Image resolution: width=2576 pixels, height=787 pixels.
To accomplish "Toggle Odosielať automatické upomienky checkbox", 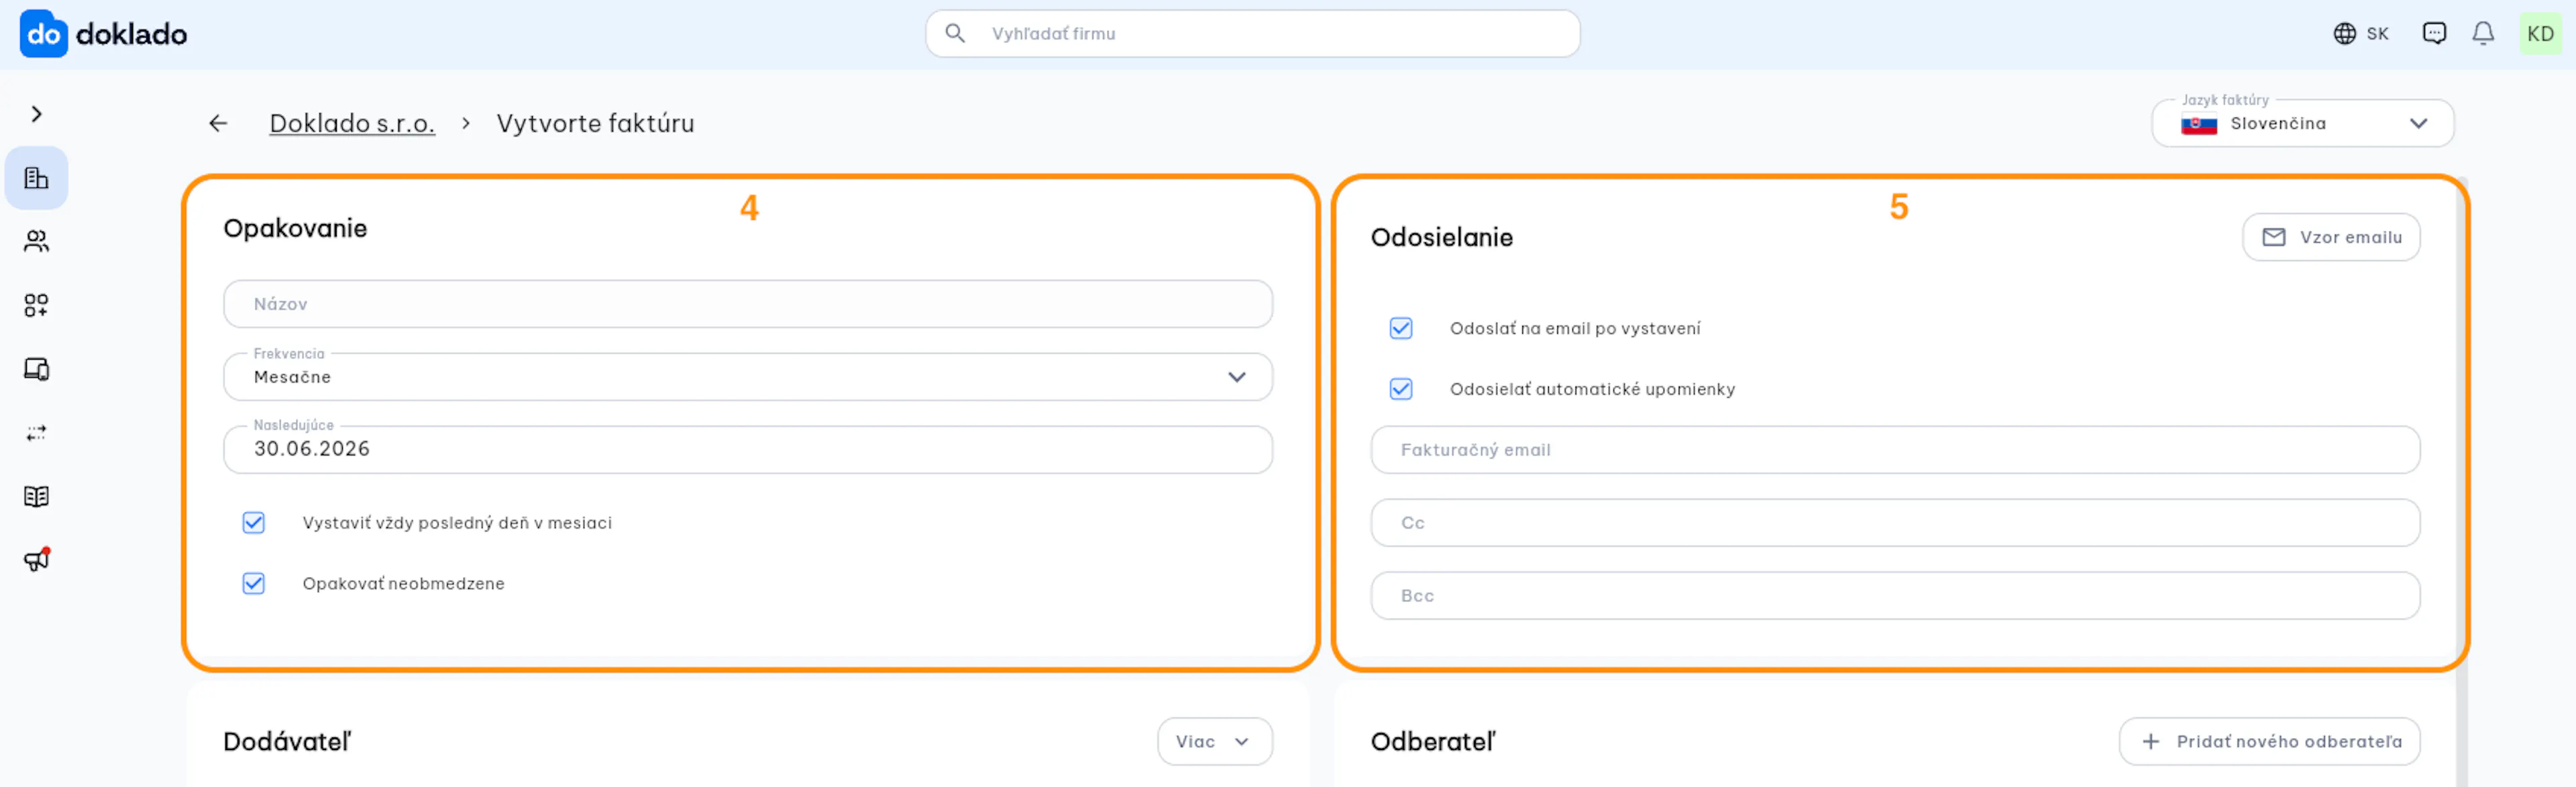I will click(x=1401, y=389).
